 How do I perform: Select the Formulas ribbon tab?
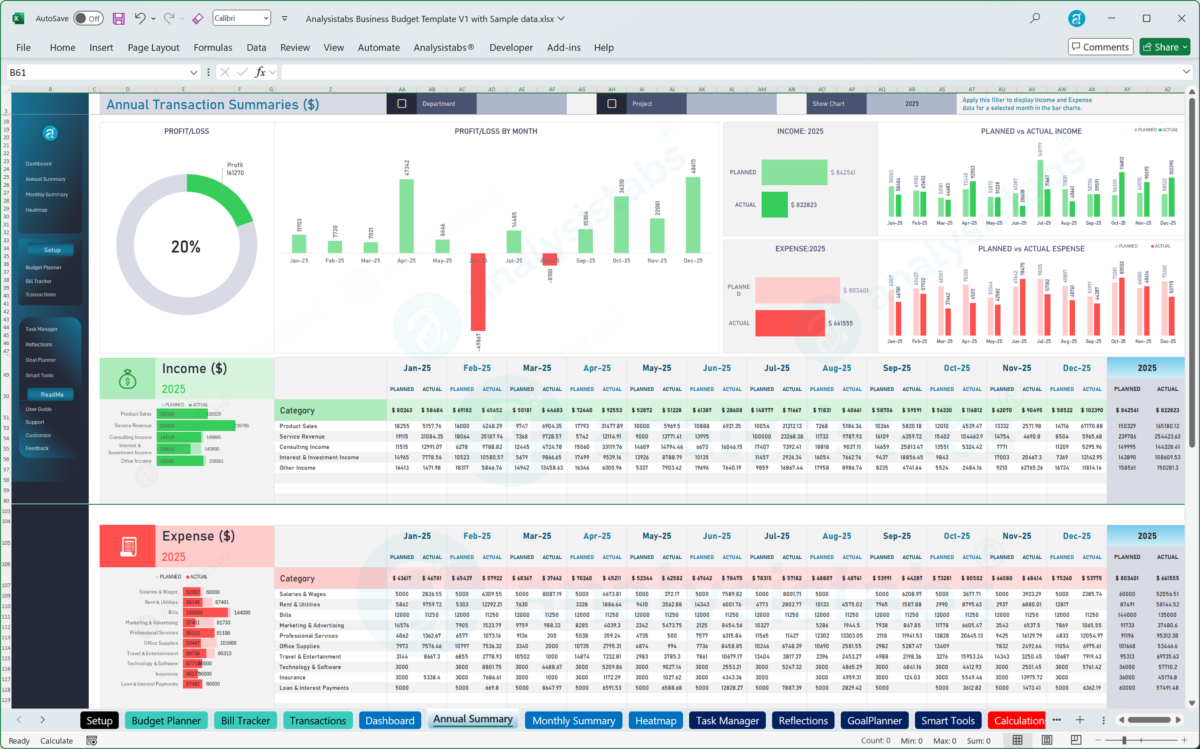(213, 47)
